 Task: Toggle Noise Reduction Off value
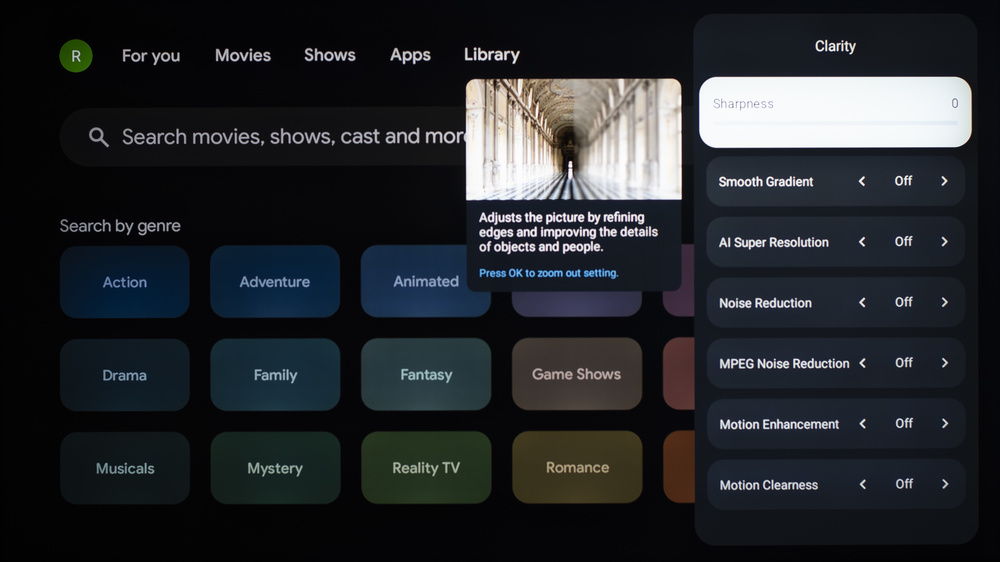point(903,302)
